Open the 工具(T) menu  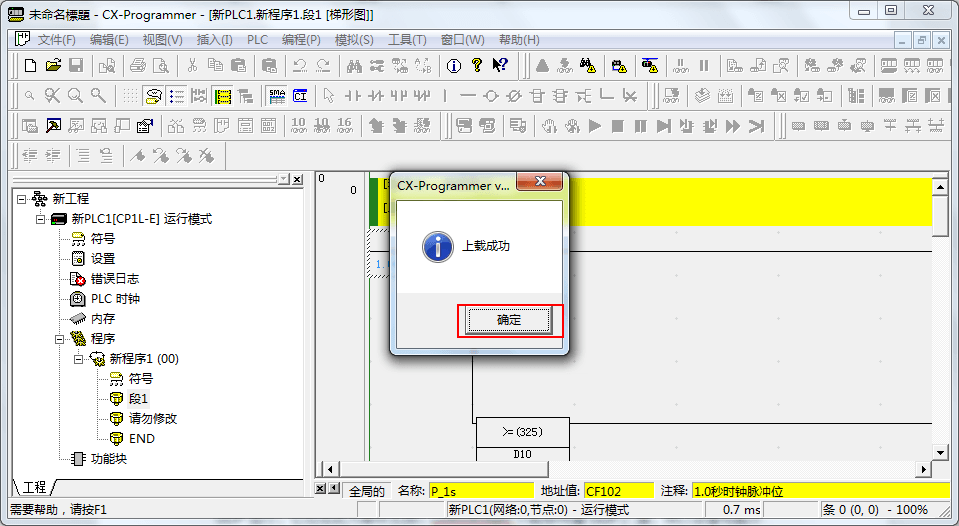pyautogui.click(x=407, y=40)
